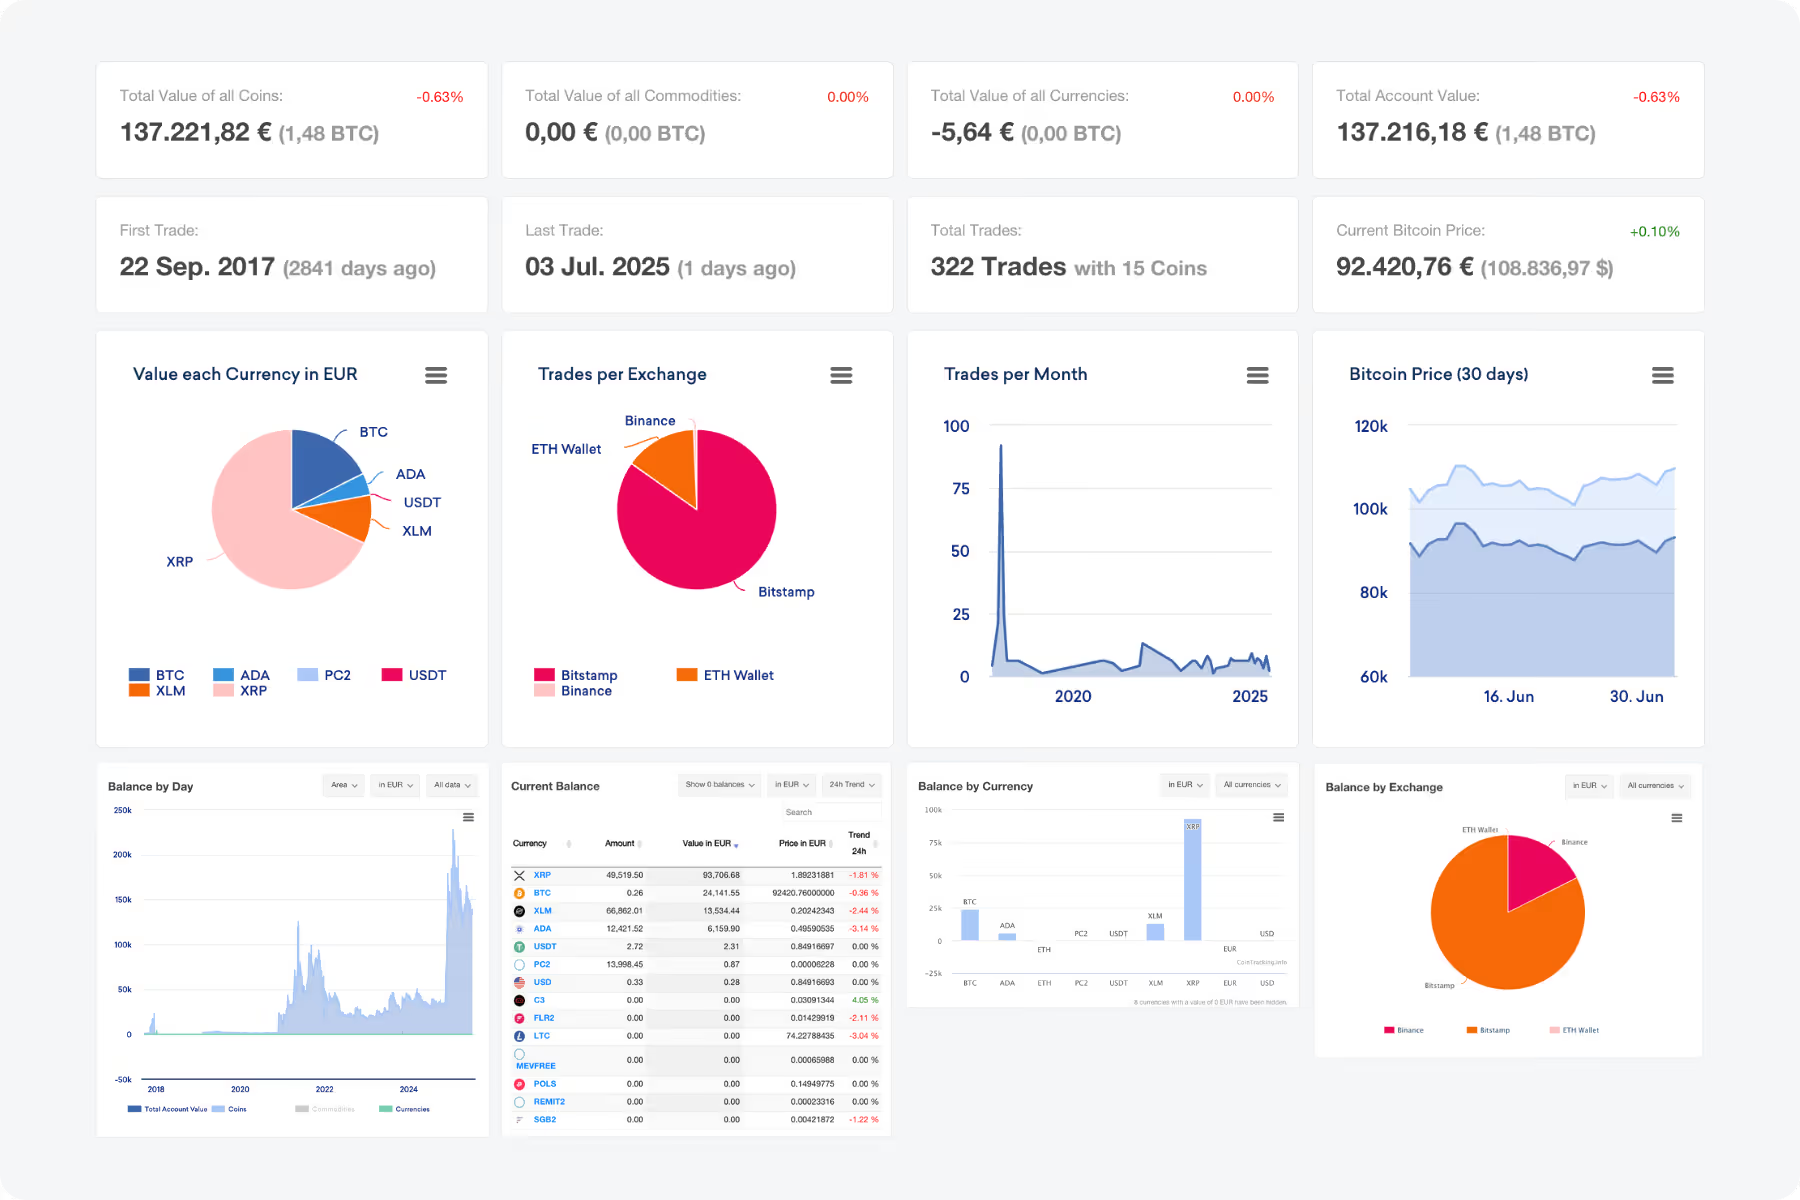The image size is (1800, 1200).
Task: Open the Value each Currency chart menu
Action: pyautogui.click(x=436, y=375)
